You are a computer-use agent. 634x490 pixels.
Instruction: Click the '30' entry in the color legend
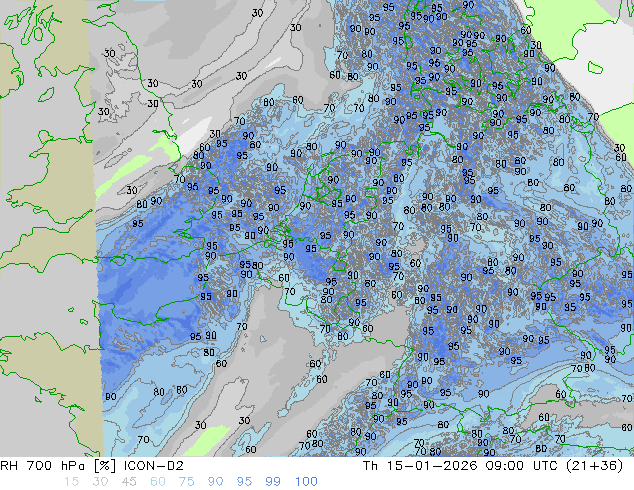pos(100,482)
